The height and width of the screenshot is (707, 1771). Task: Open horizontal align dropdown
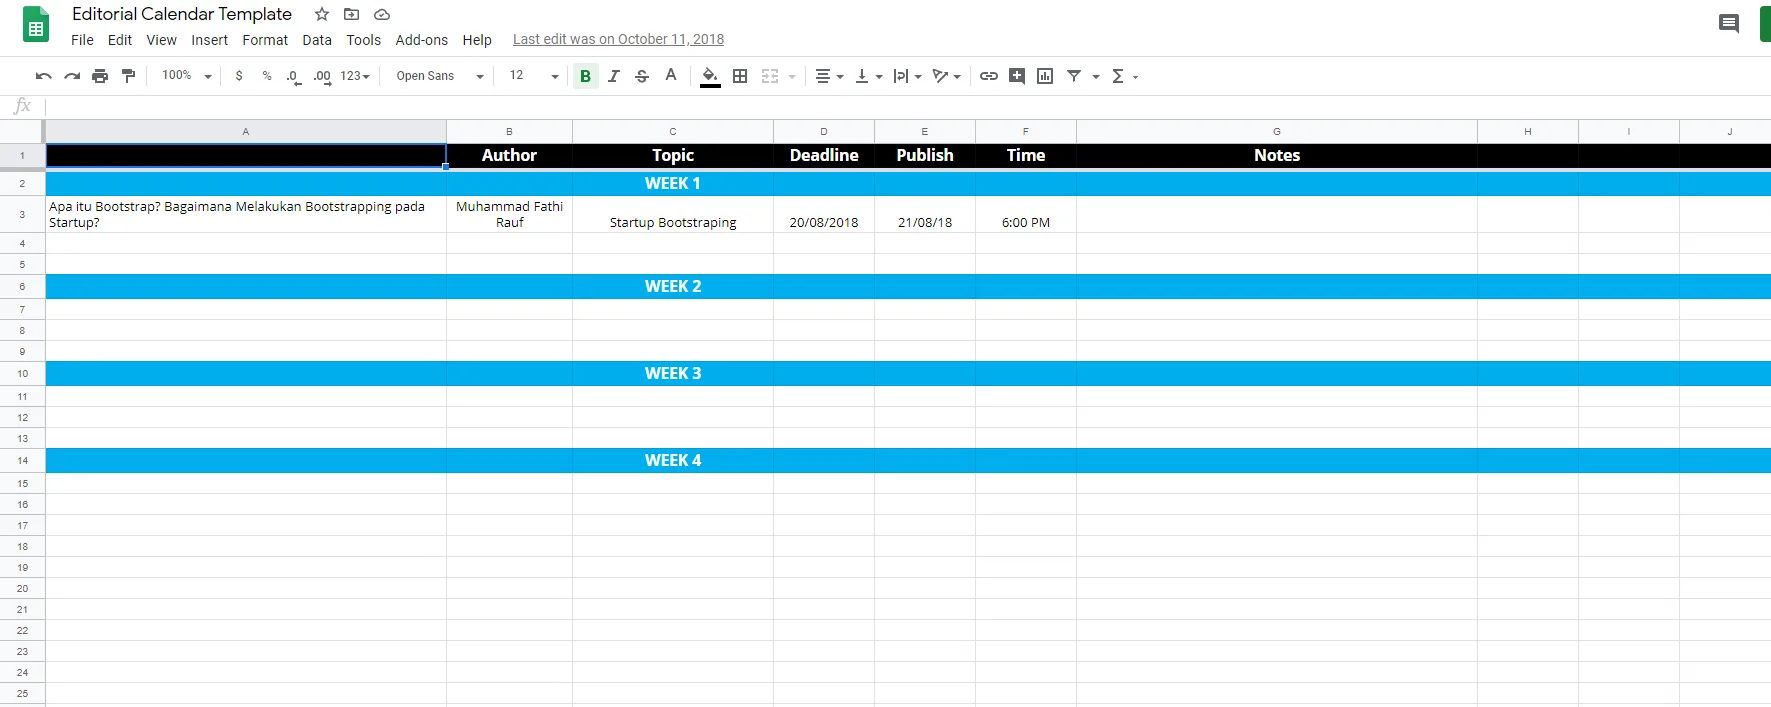tap(829, 76)
